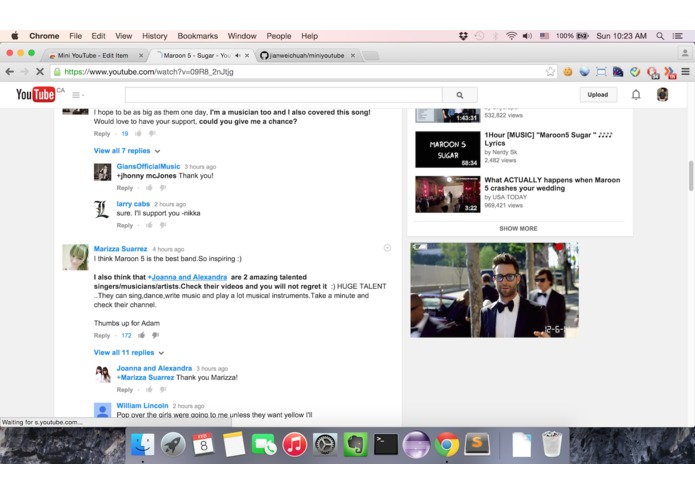Bookmark page with the star icon
This screenshot has height=494, width=695.
coord(550,71)
